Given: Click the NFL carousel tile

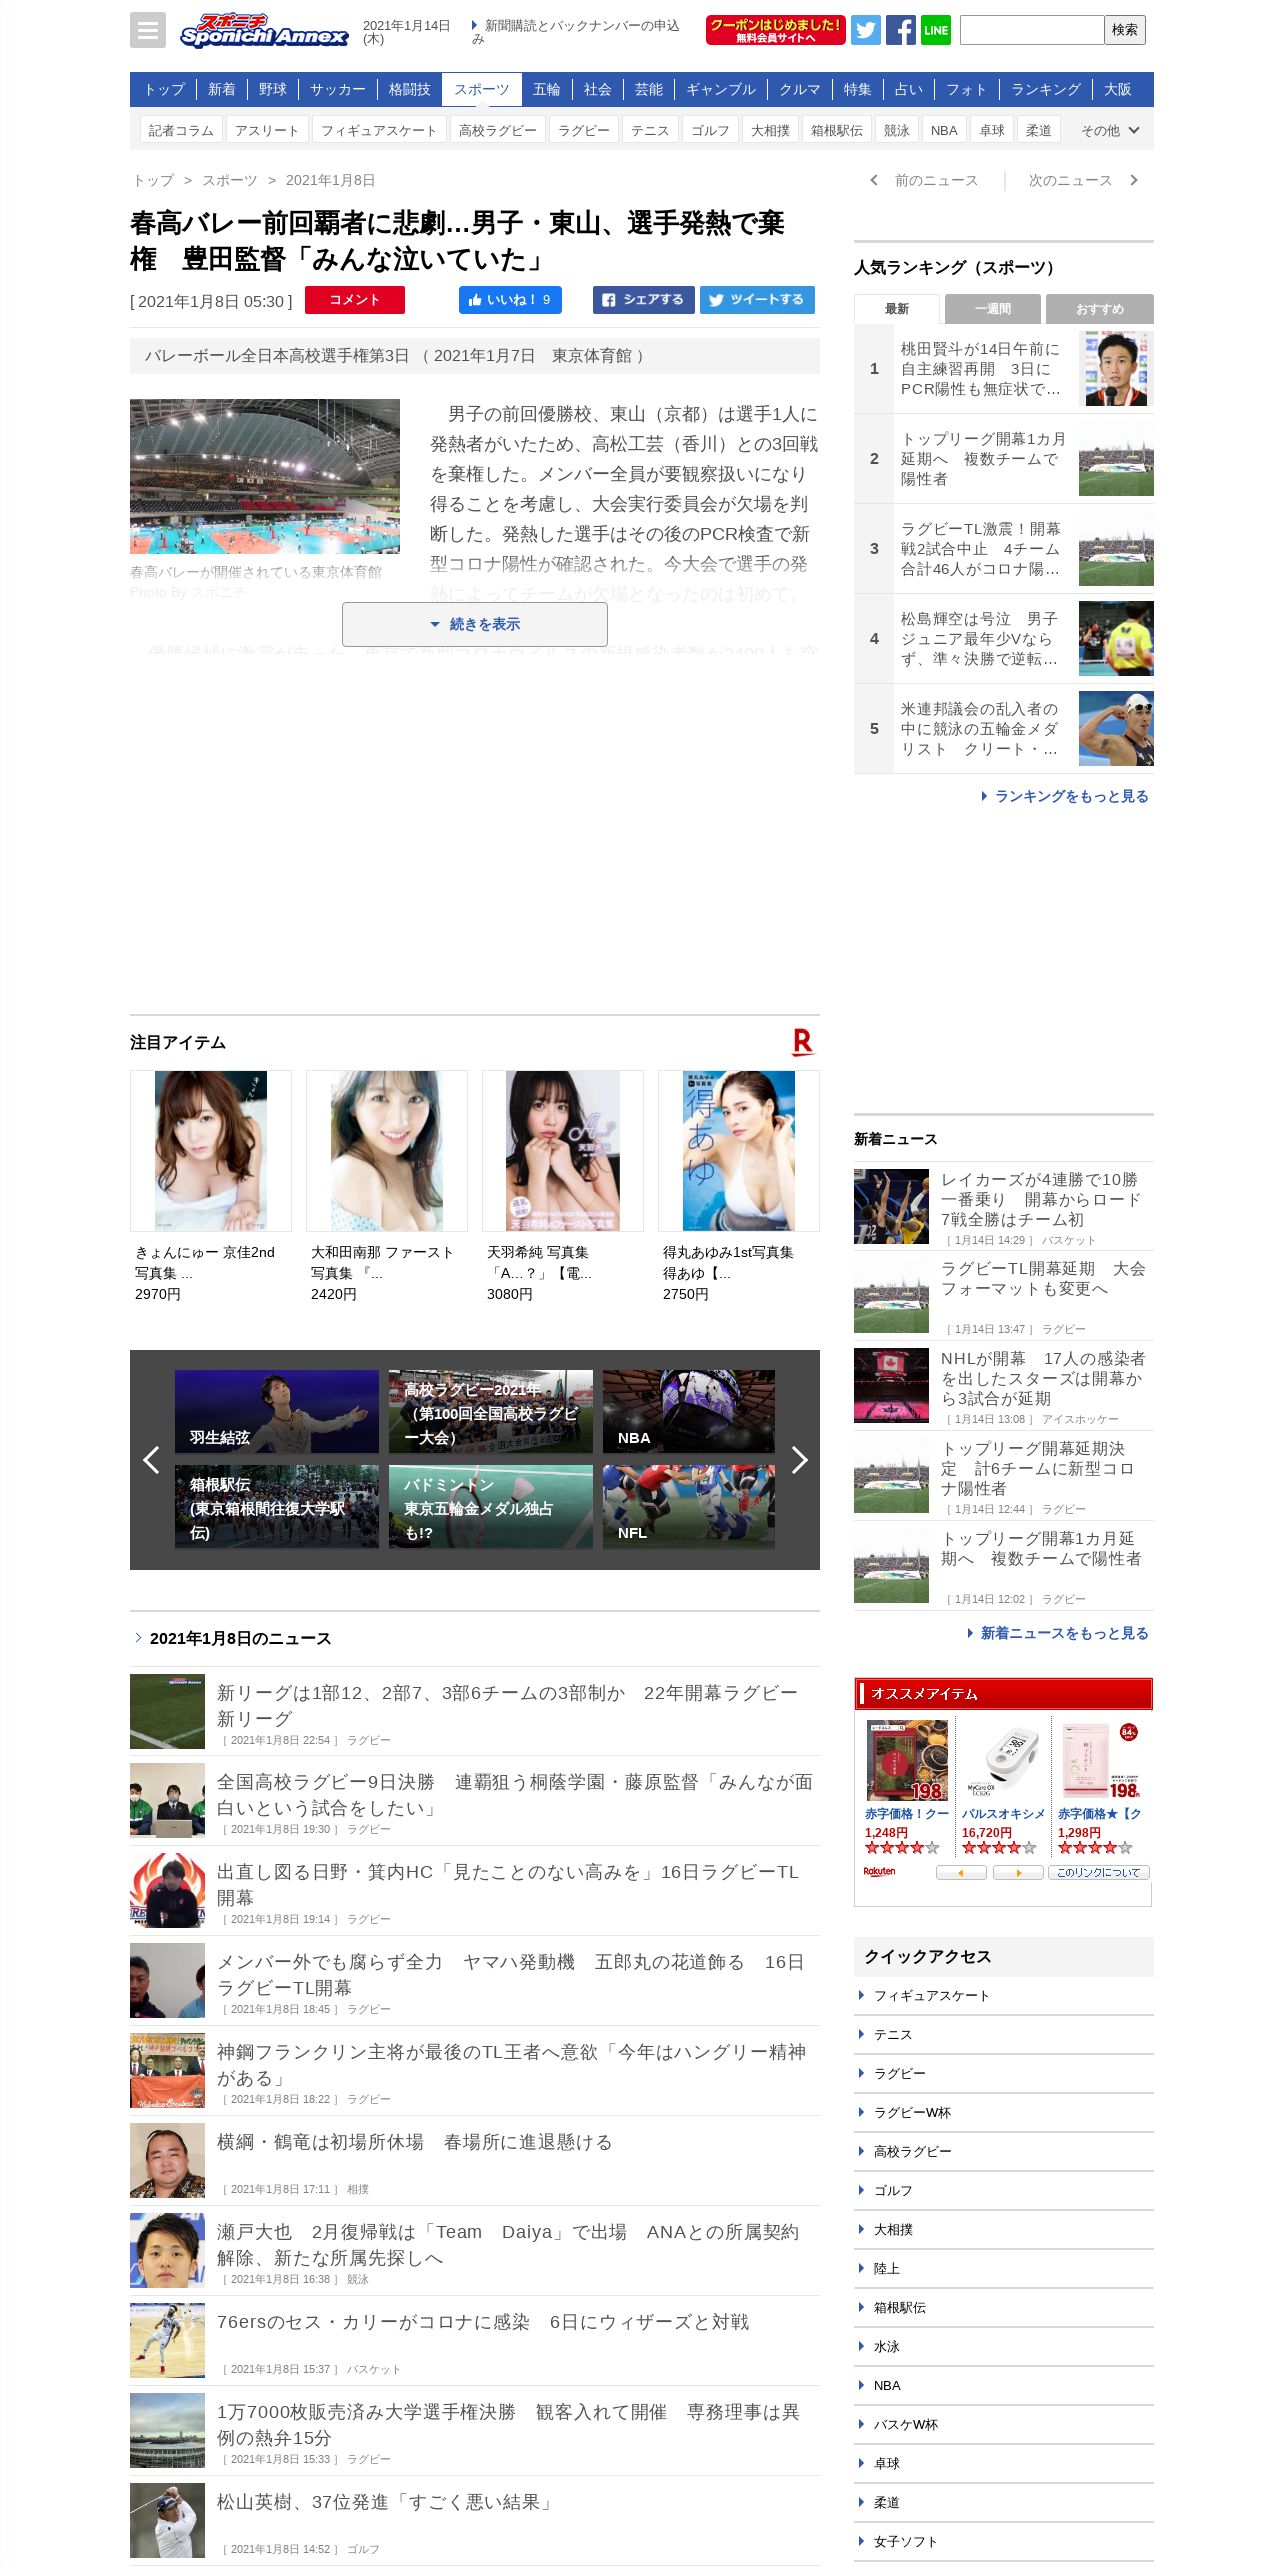Looking at the screenshot, I should [689, 1506].
